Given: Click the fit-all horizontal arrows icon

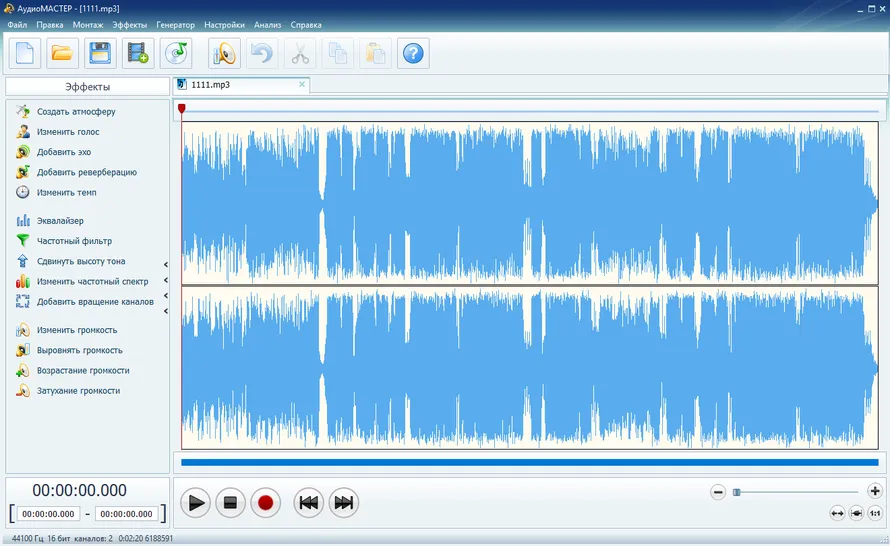Looking at the screenshot, I should pos(837,514).
